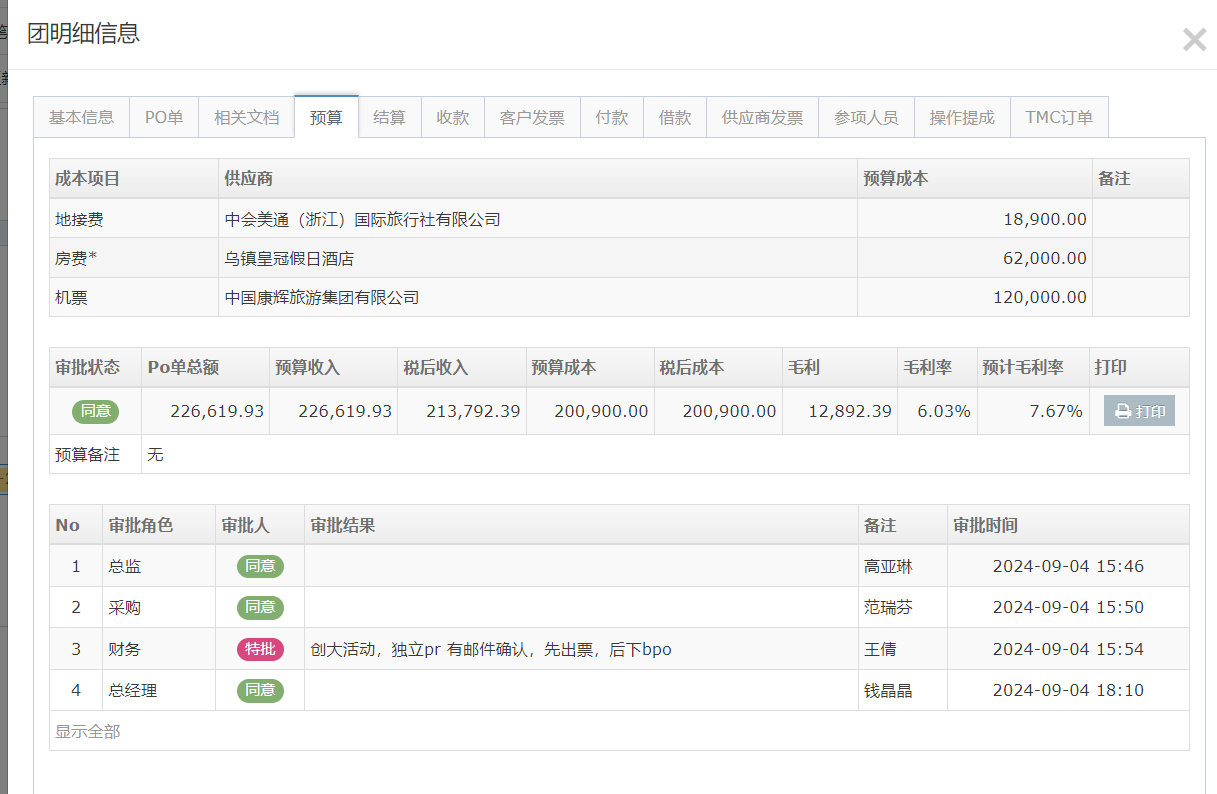This screenshot has width=1217, height=794.
Task: Go to the 结算 tab
Action: [x=389, y=117]
